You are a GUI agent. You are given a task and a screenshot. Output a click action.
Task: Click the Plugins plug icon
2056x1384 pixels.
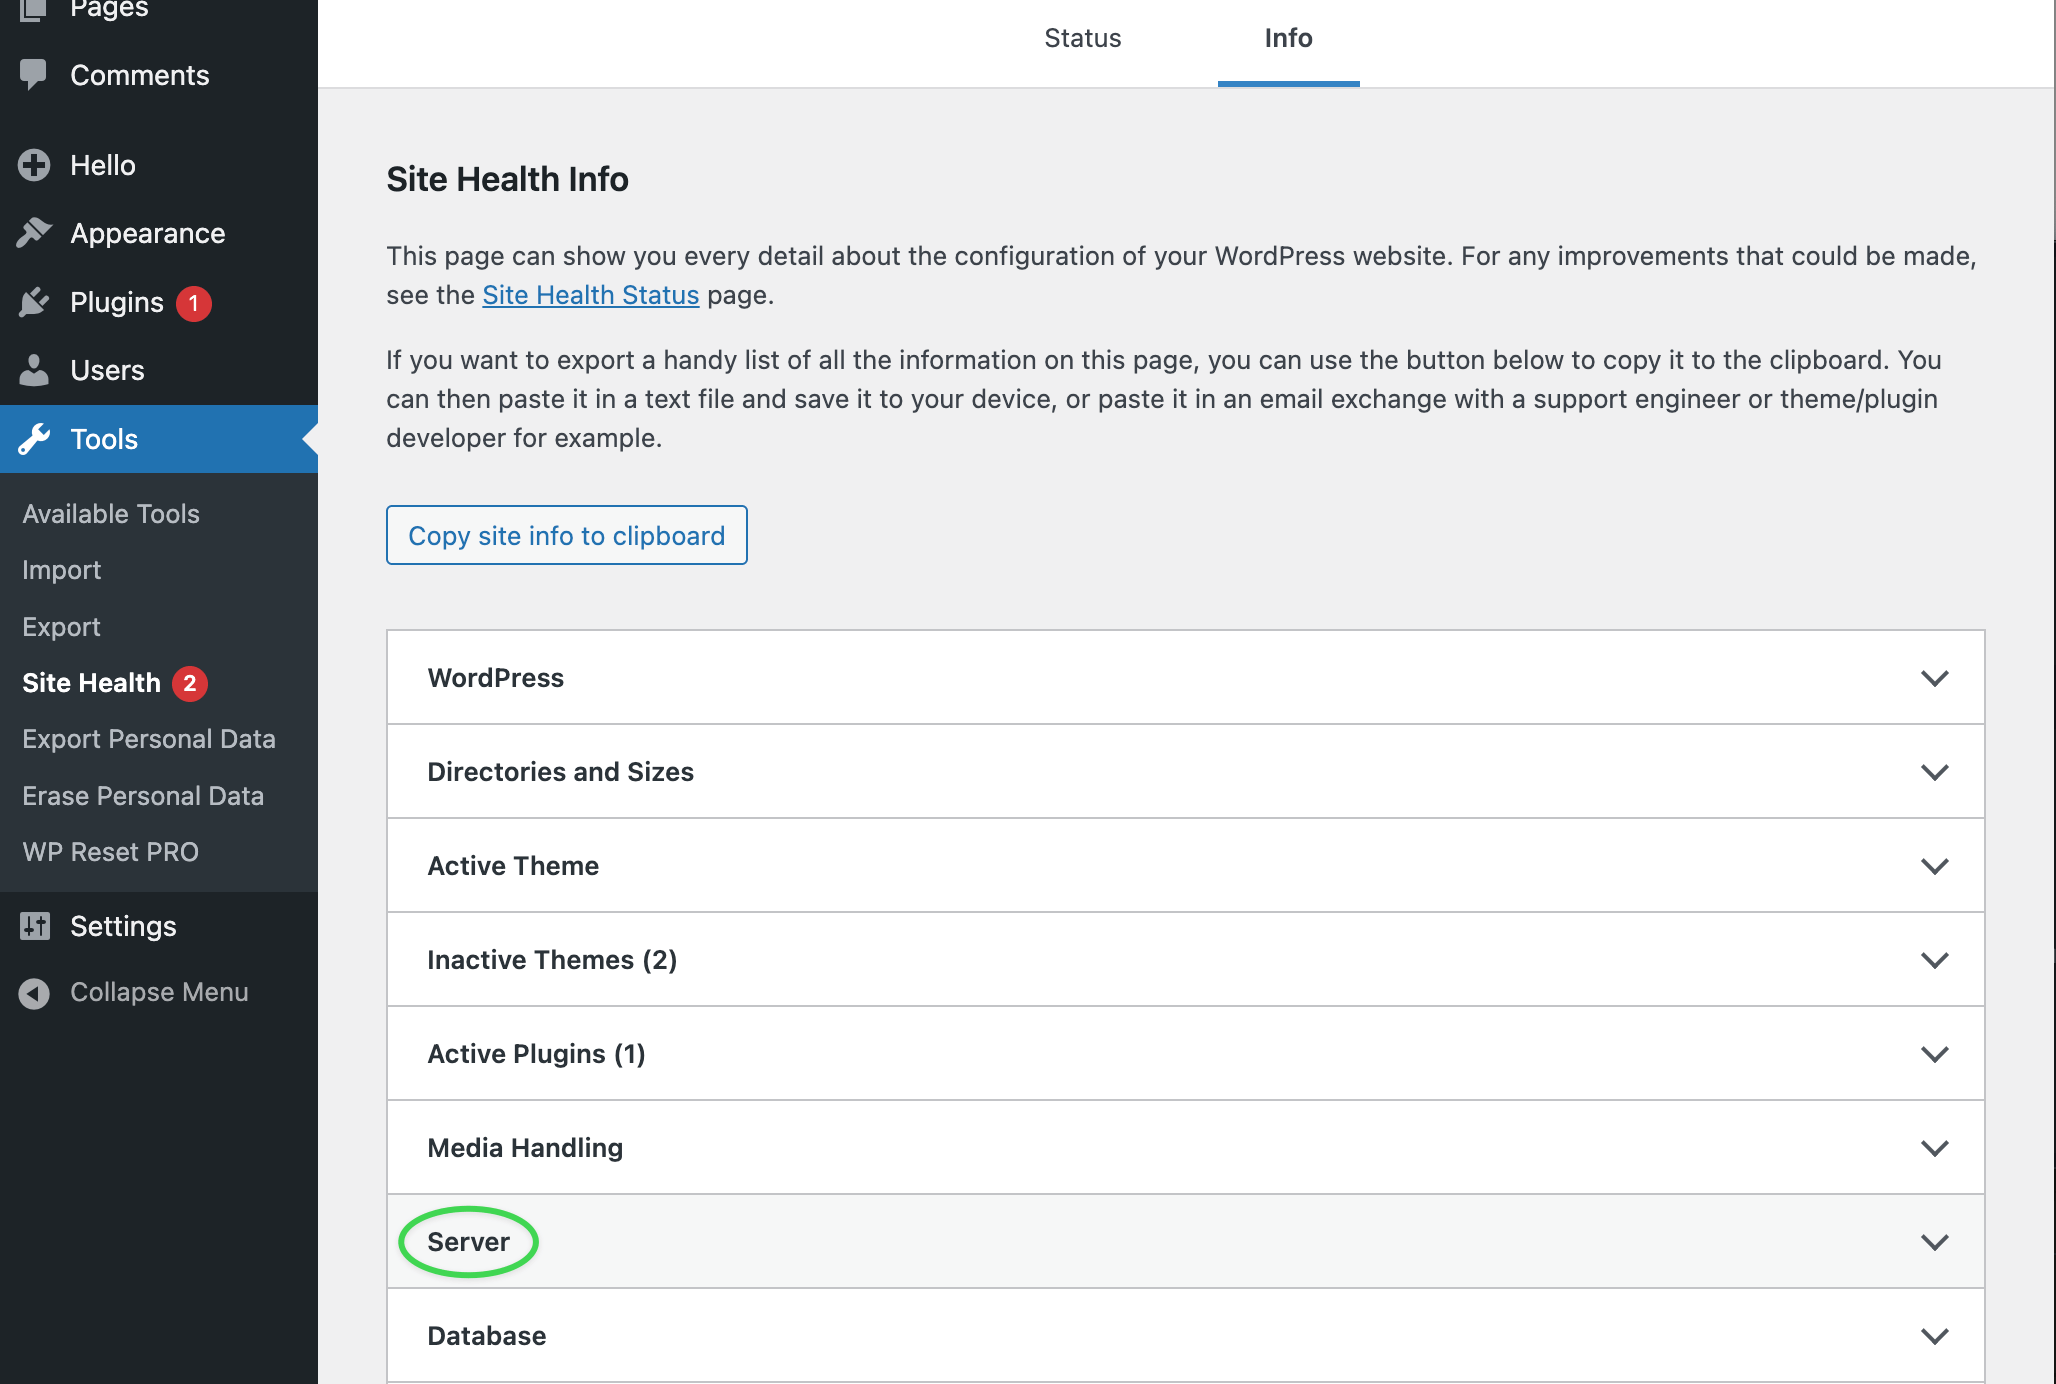click(34, 302)
